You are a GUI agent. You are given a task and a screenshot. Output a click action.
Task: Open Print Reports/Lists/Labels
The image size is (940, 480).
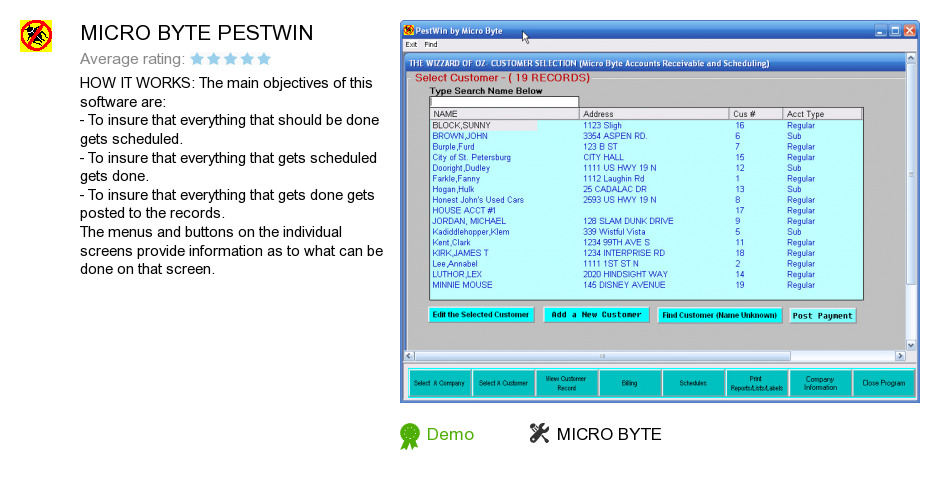(x=757, y=383)
